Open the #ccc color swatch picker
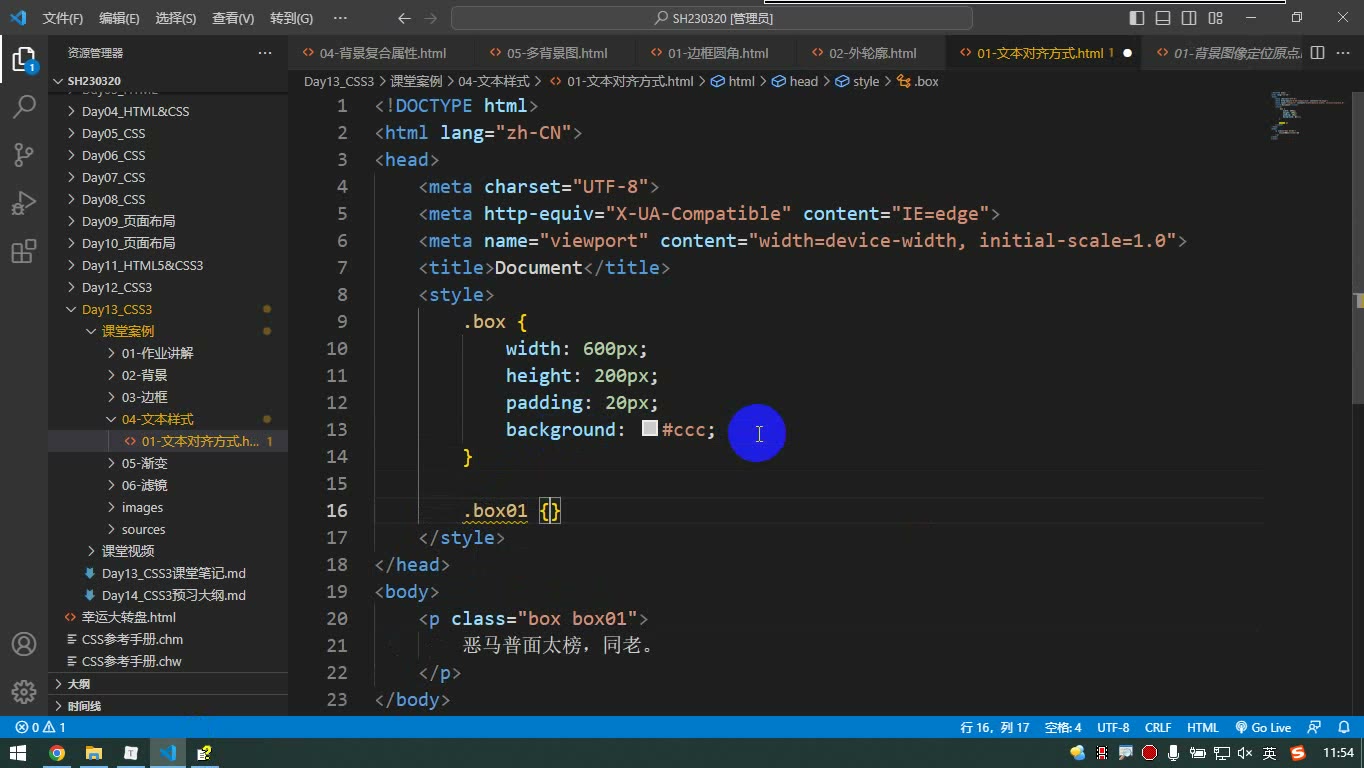Screen dimensions: 1364x768 [650, 429]
